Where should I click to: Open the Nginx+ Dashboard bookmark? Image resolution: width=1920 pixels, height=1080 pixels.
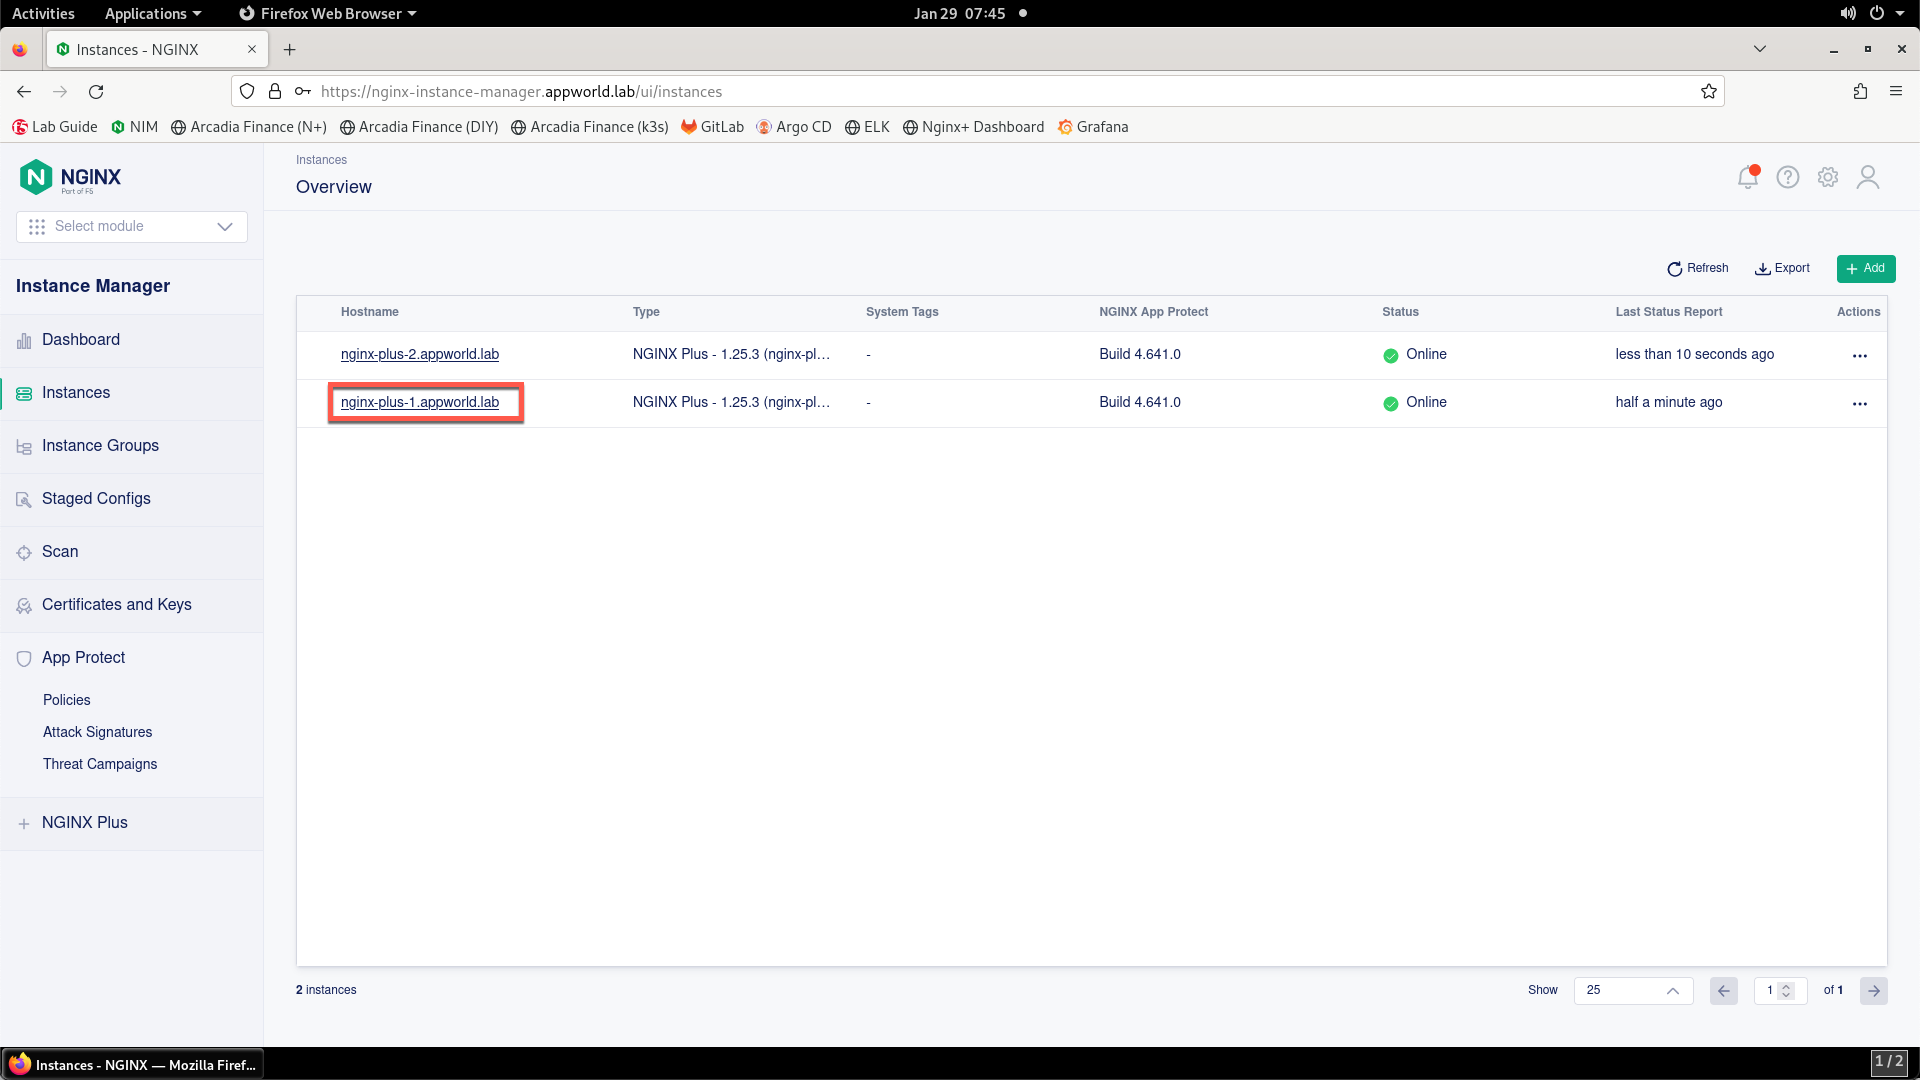[x=973, y=127]
